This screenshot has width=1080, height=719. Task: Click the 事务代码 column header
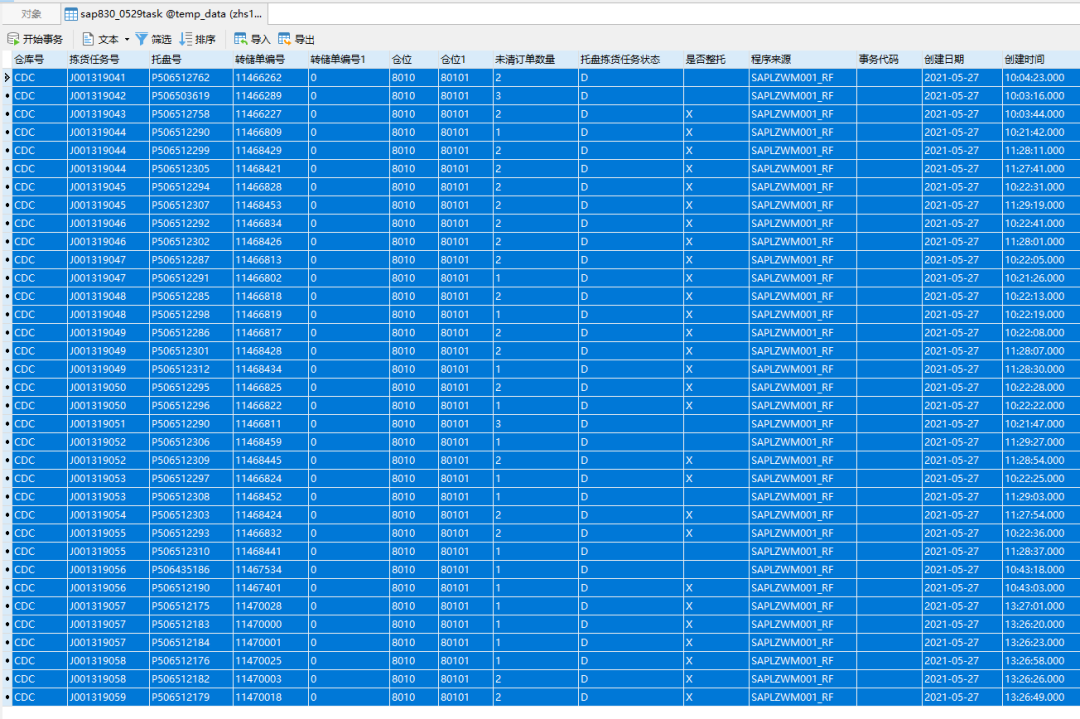889,60
